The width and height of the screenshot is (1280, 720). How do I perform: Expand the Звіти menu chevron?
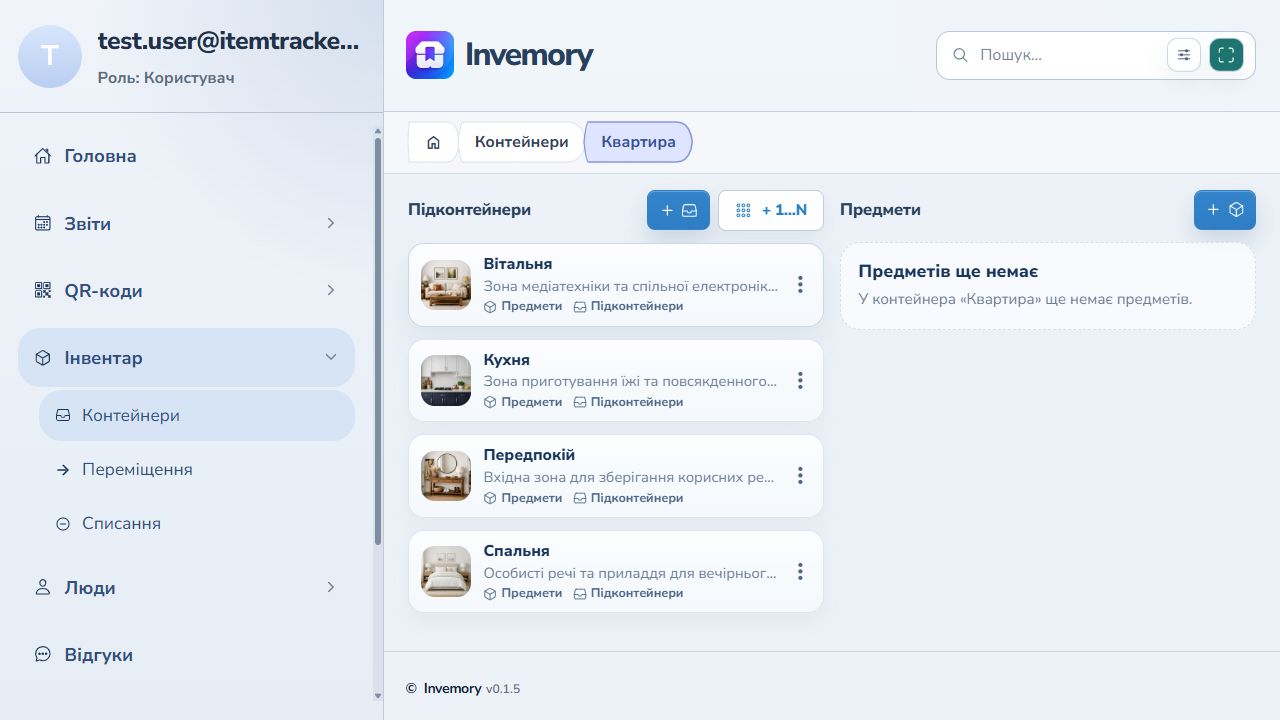[331, 223]
